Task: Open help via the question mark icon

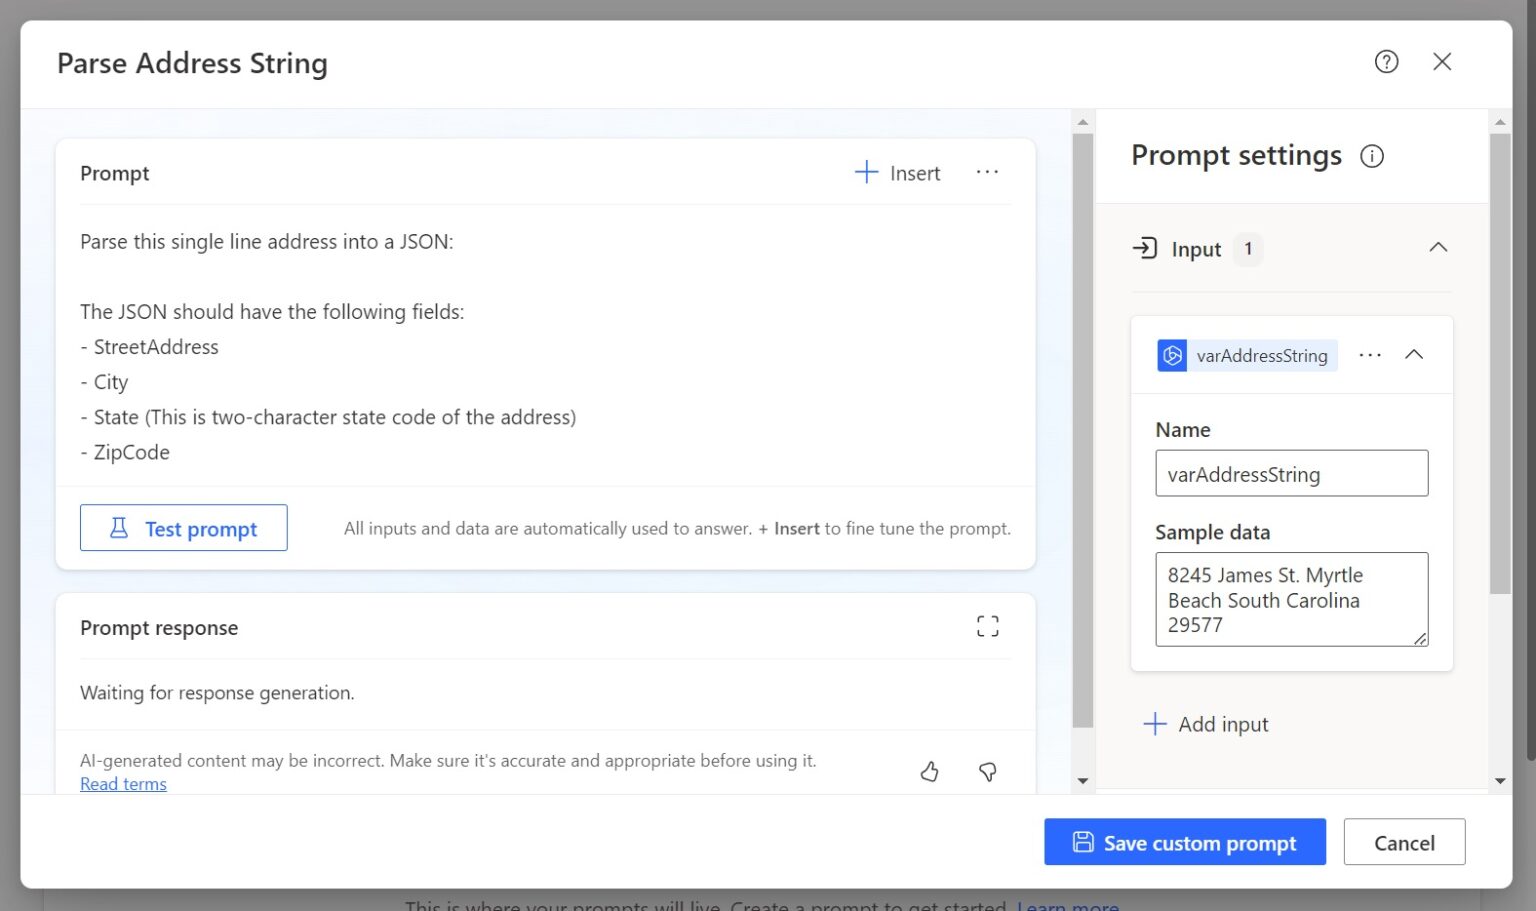Action: point(1387,61)
